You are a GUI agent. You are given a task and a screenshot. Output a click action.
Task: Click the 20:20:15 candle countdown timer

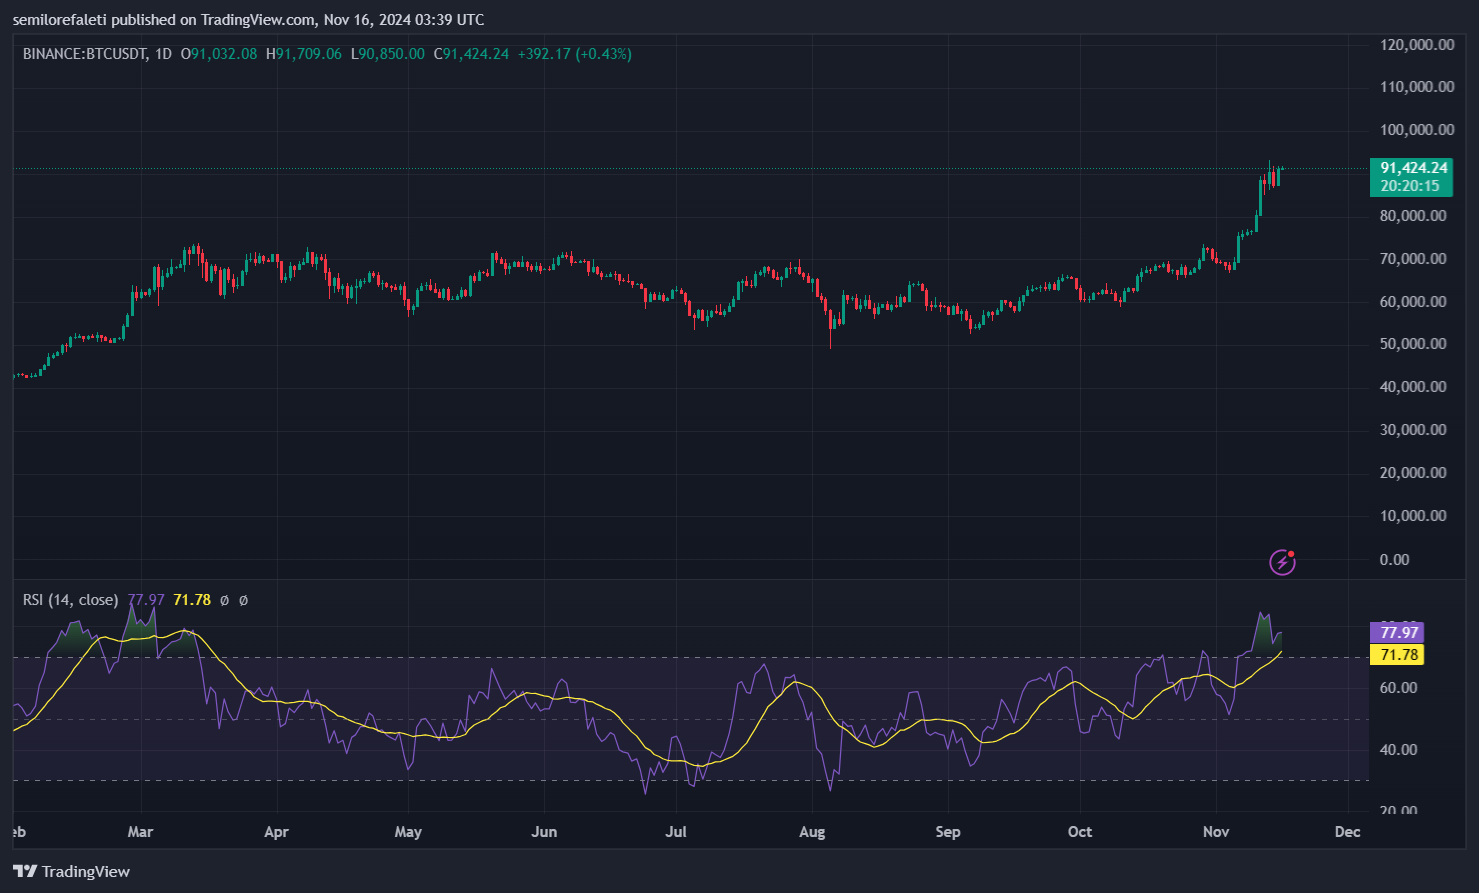(x=1410, y=184)
